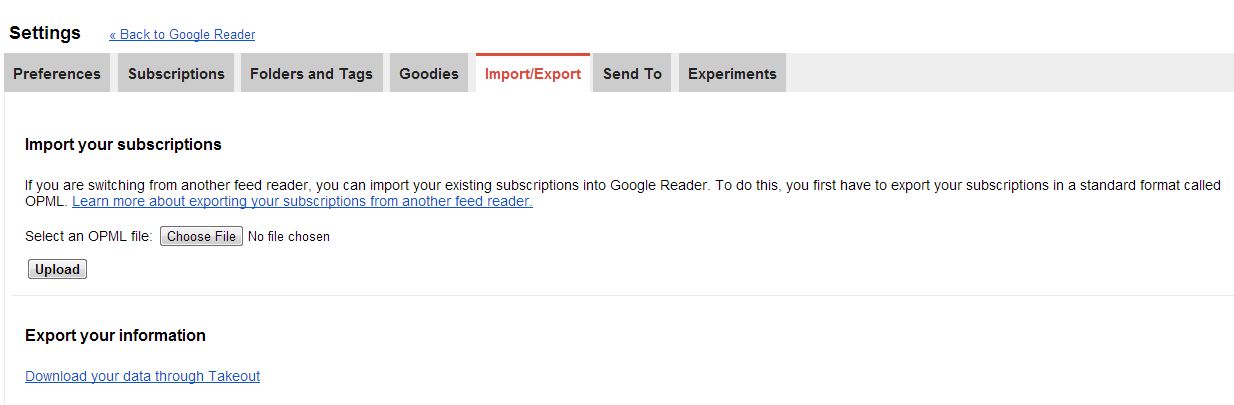Follow the Download your data through Takeout link
1234x405 pixels.
[142, 377]
